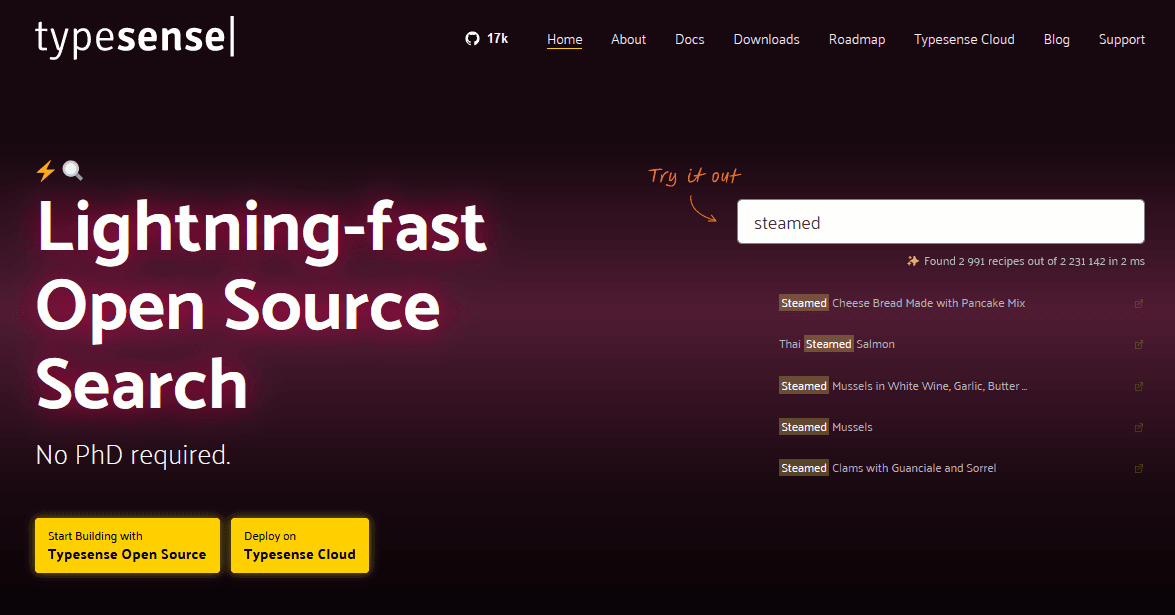Open external link icon for Steamed Cheese Bread

[x=1139, y=303]
